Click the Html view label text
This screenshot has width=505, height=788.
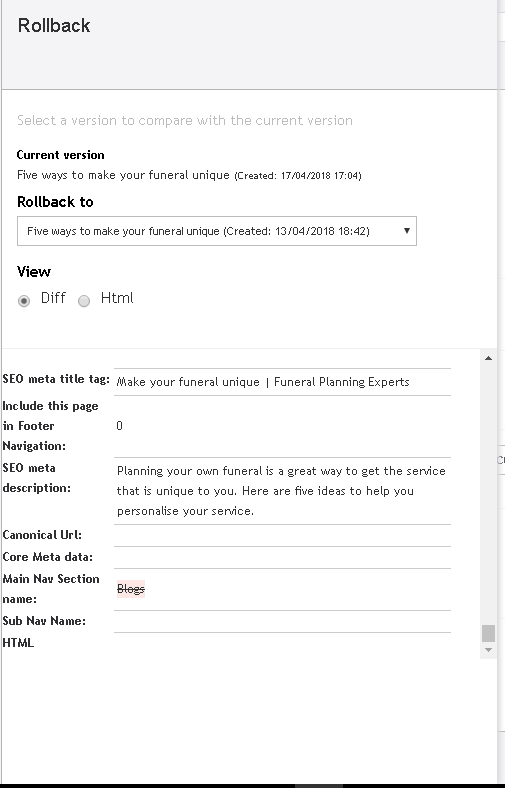117,298
